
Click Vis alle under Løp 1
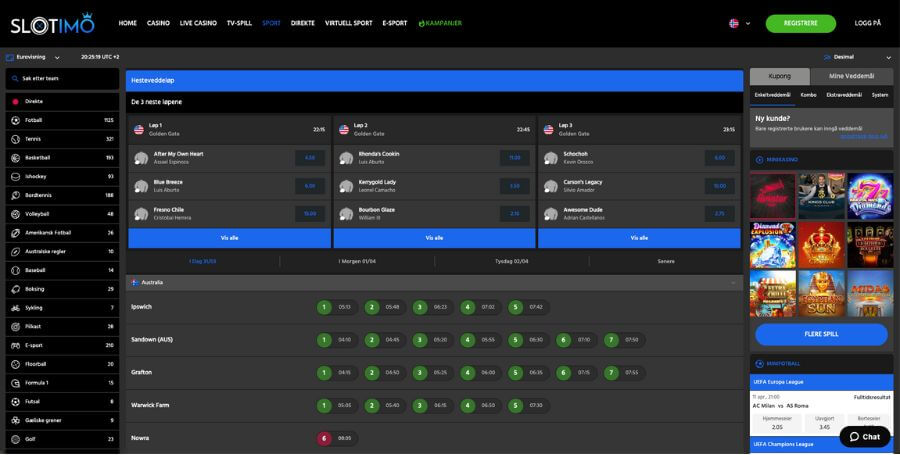point(230,238)
